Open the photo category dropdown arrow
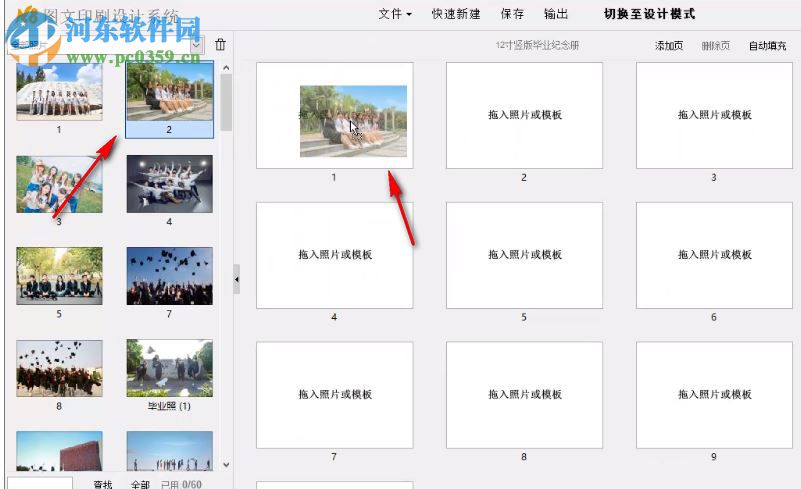Image resolution: width=801 pixels, height=489 pixels. 197,45
